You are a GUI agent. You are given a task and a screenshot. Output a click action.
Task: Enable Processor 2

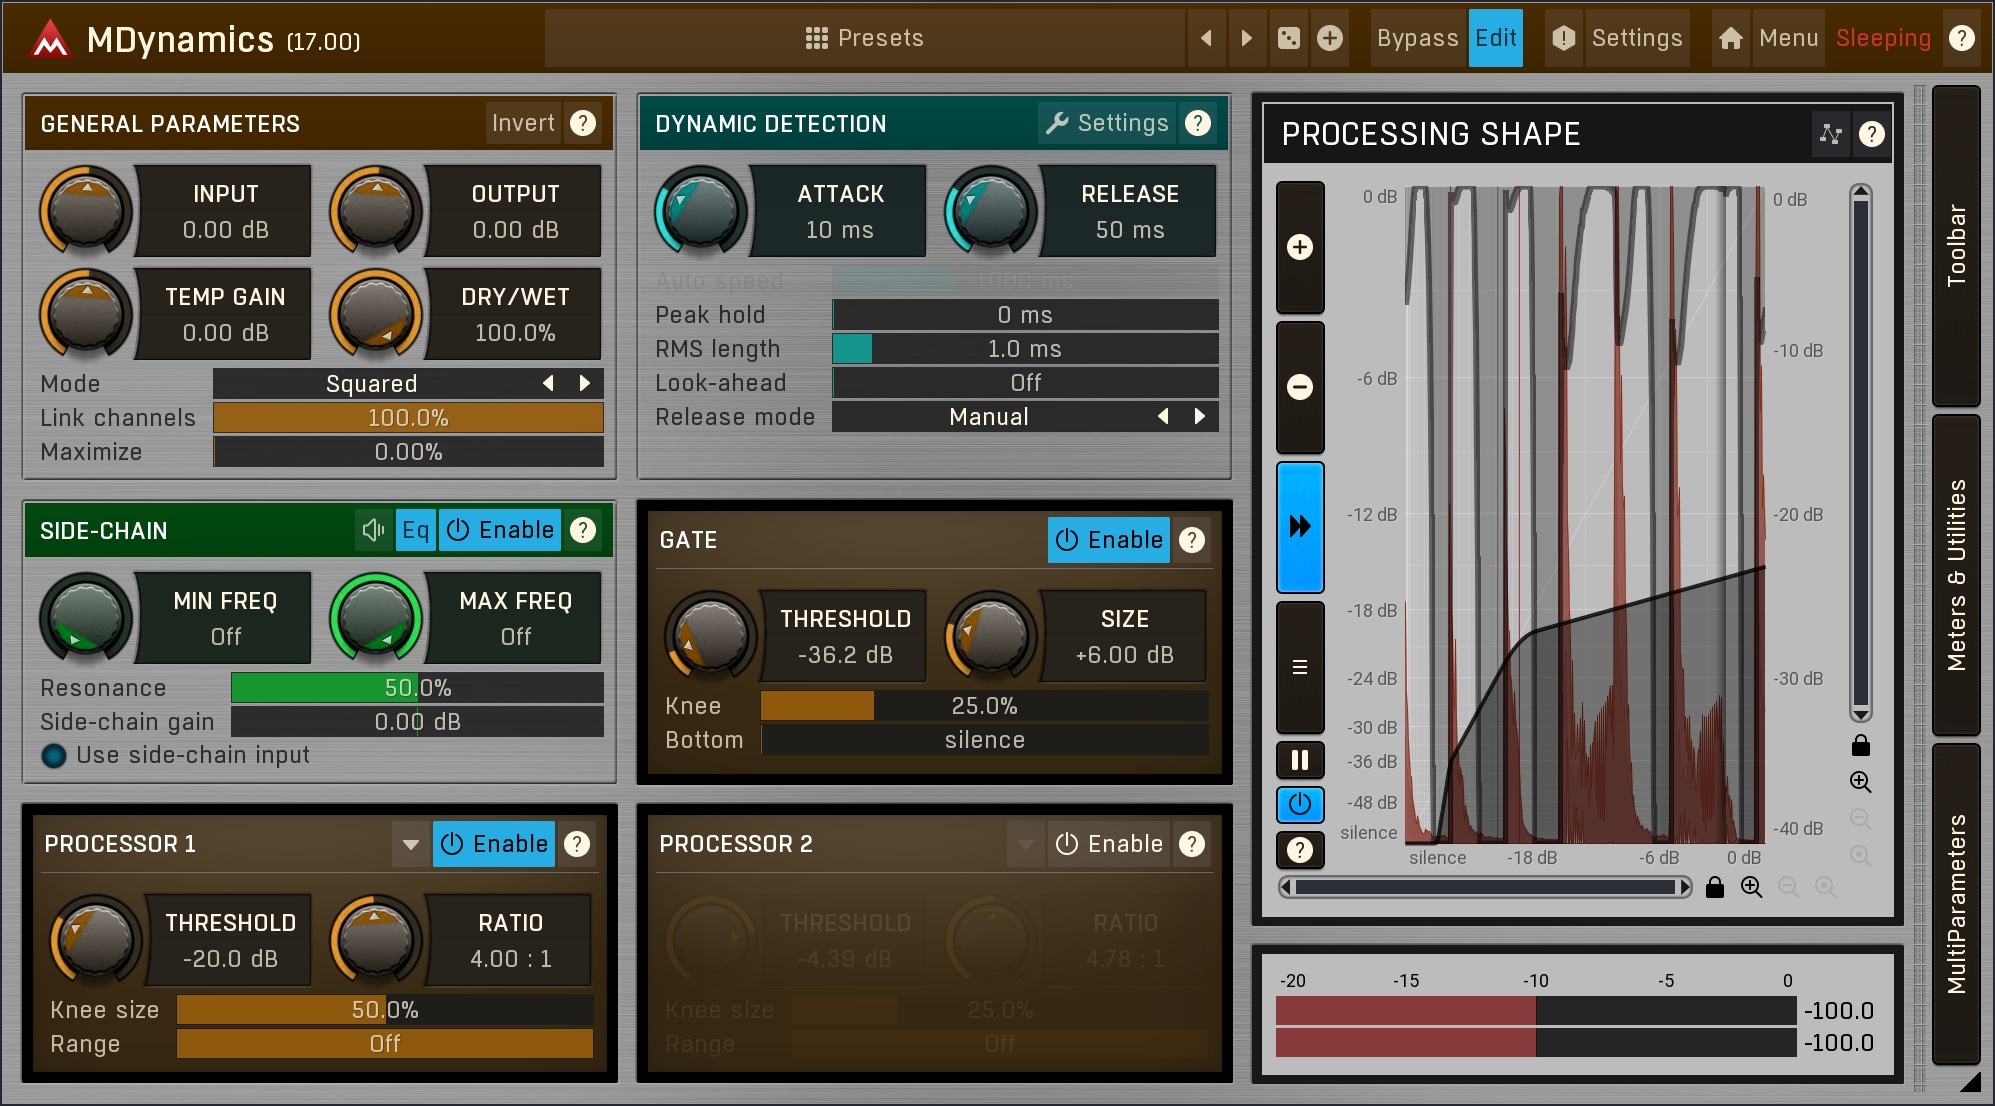pos(1108,844)
